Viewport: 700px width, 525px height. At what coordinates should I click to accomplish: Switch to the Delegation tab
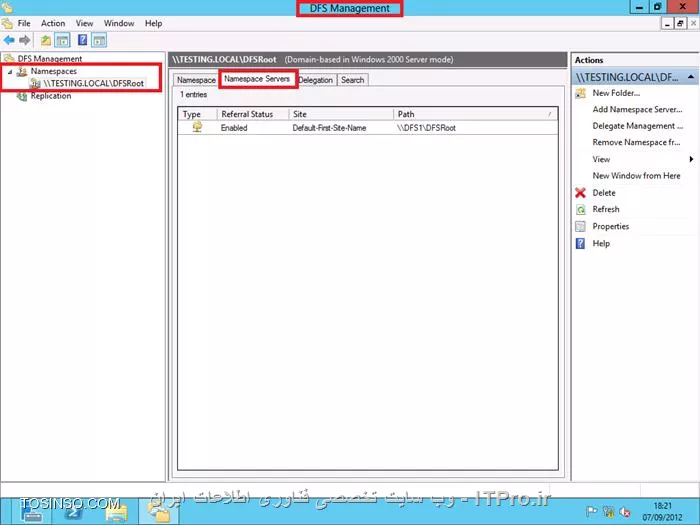point(316,80)
